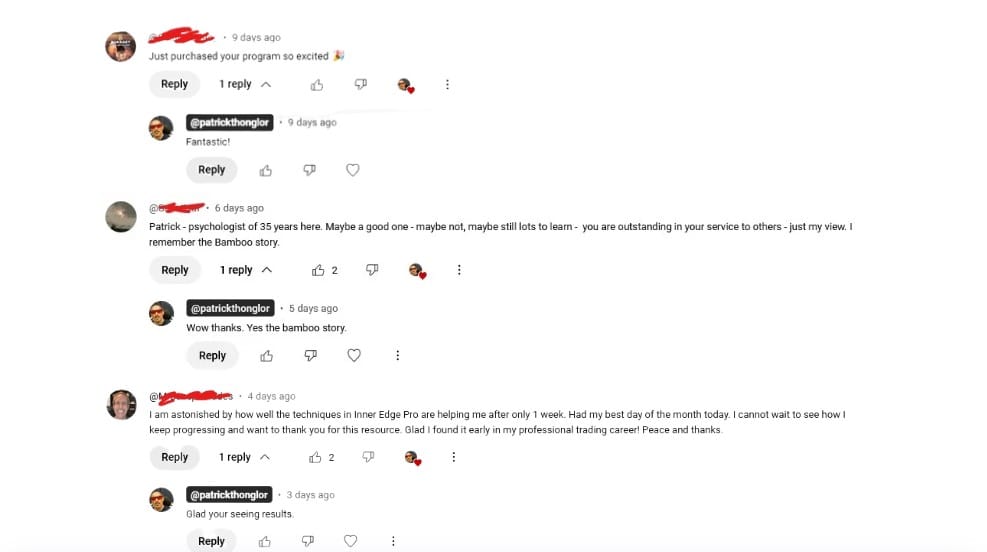
Task: Like the psychologist of 35 years comment
Action: coord(318,270)
